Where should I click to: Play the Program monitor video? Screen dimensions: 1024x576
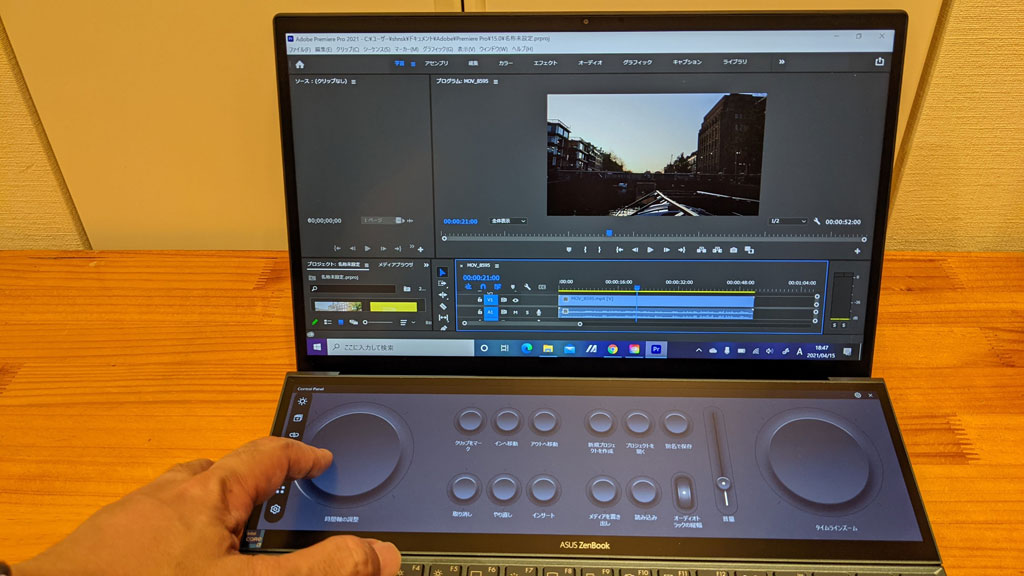point(650,249)
